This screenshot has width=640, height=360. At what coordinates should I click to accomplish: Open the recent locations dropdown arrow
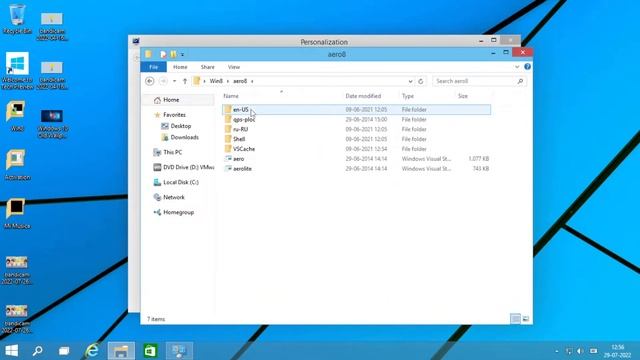(x=175, y=81)
